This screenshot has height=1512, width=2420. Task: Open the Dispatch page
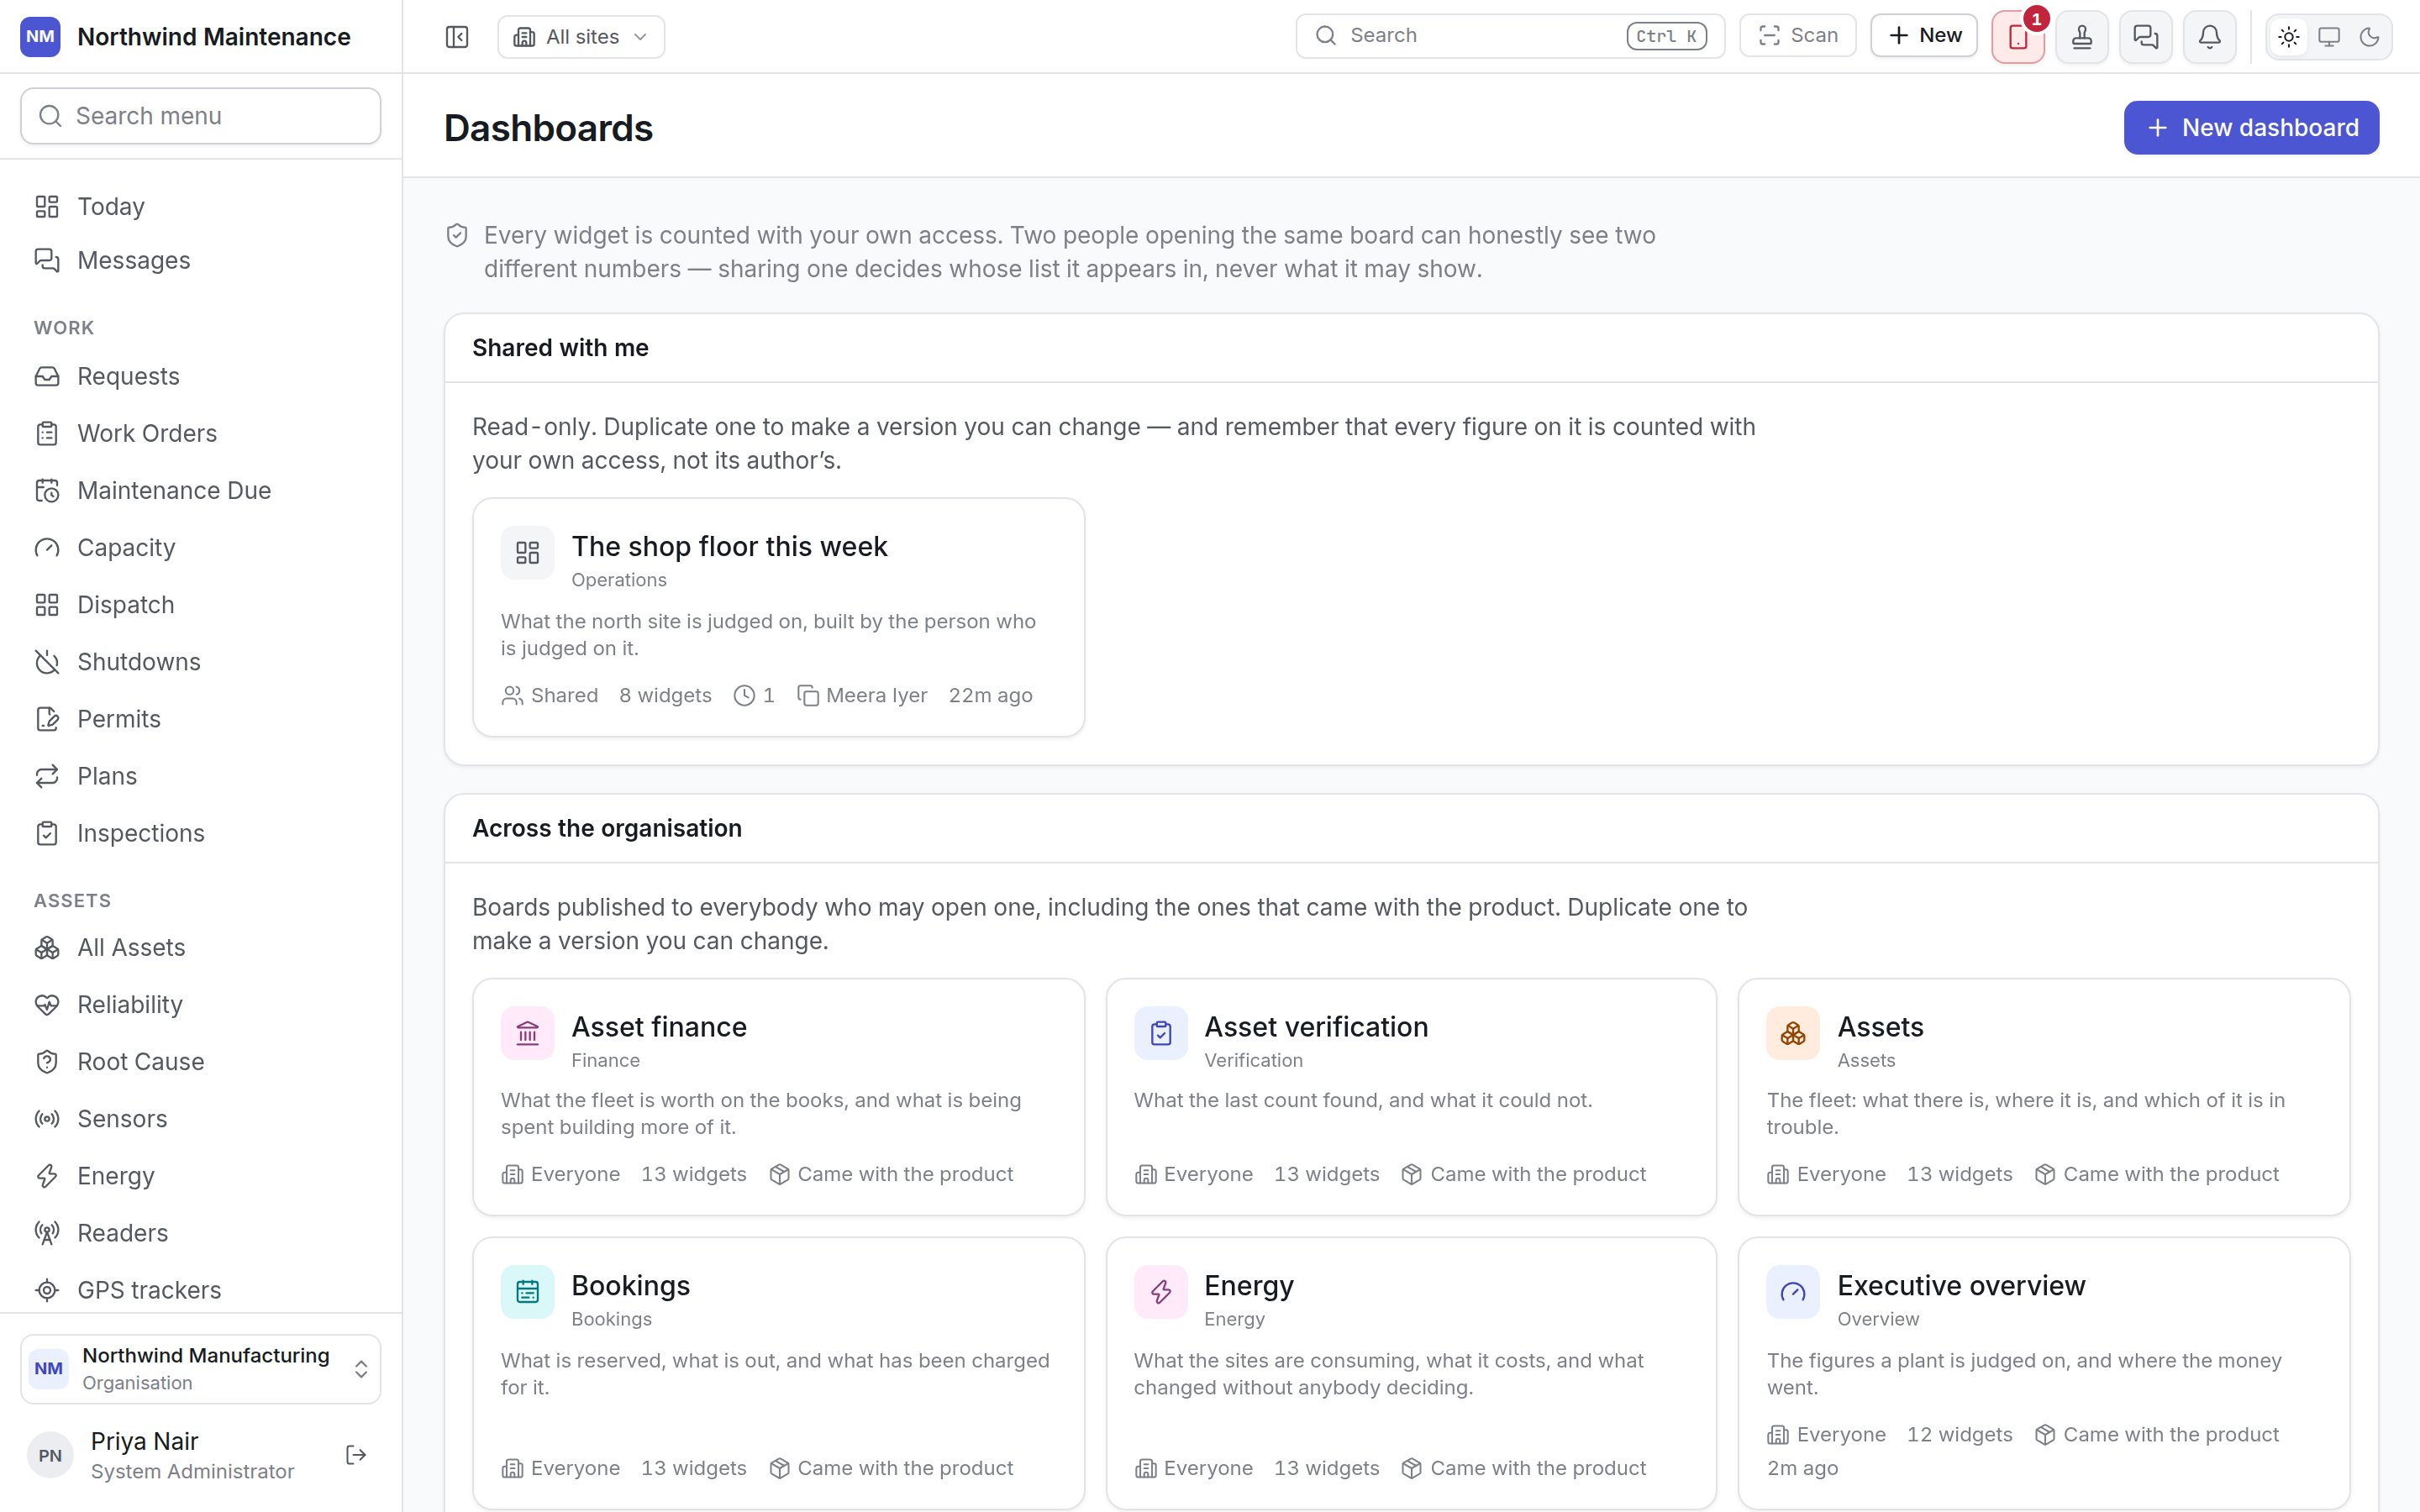[201, 605]
